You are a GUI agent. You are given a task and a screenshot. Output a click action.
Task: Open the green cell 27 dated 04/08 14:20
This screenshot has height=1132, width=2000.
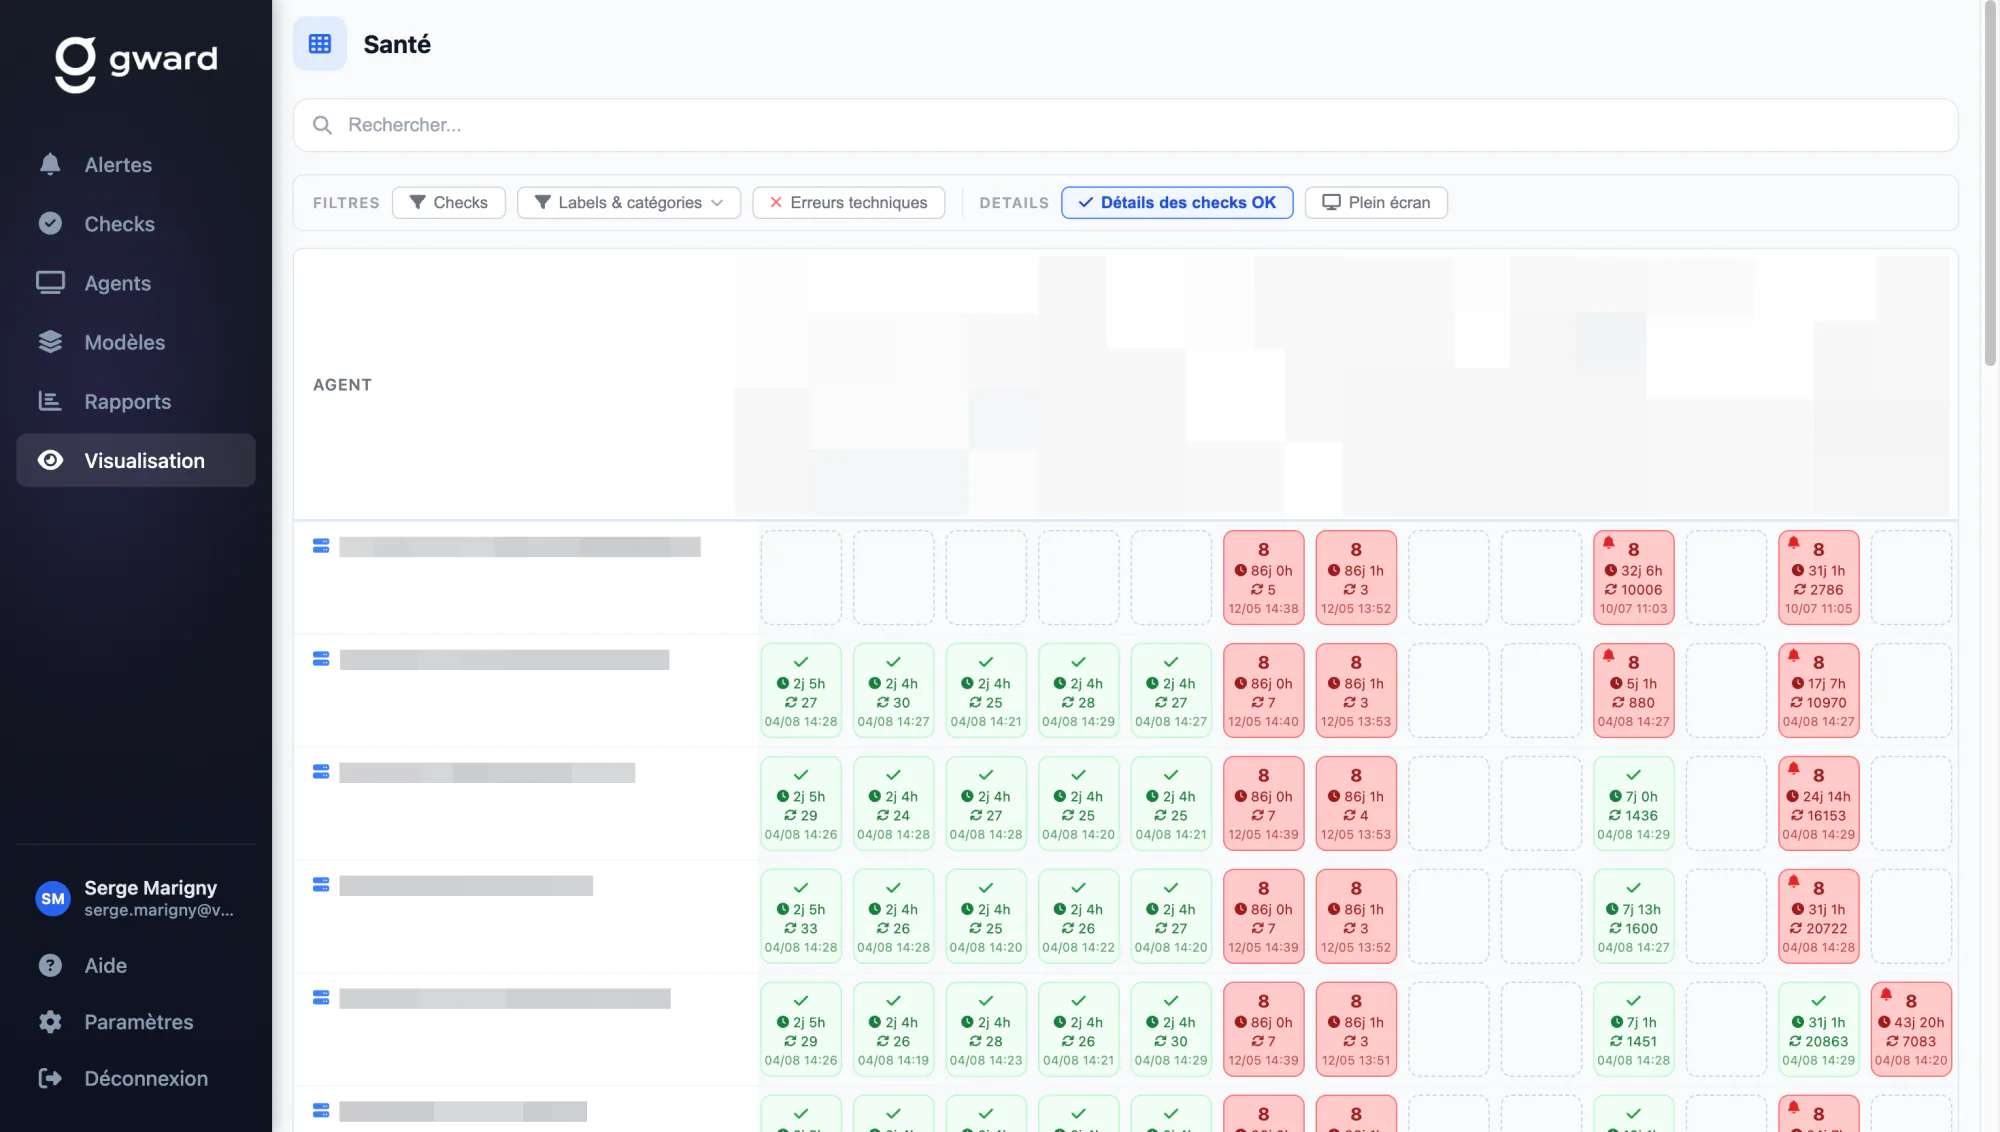1171,917
